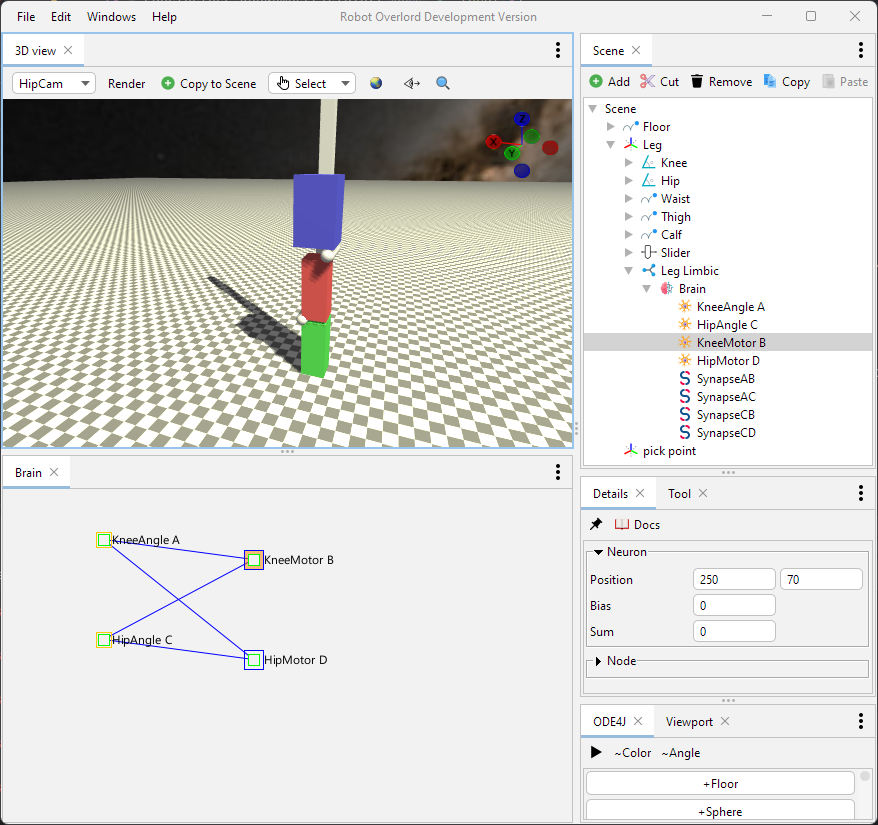878x825 pixels.
Task: Expand the Knee tree node
Action: pyautogui.click(x=628, y=162)
